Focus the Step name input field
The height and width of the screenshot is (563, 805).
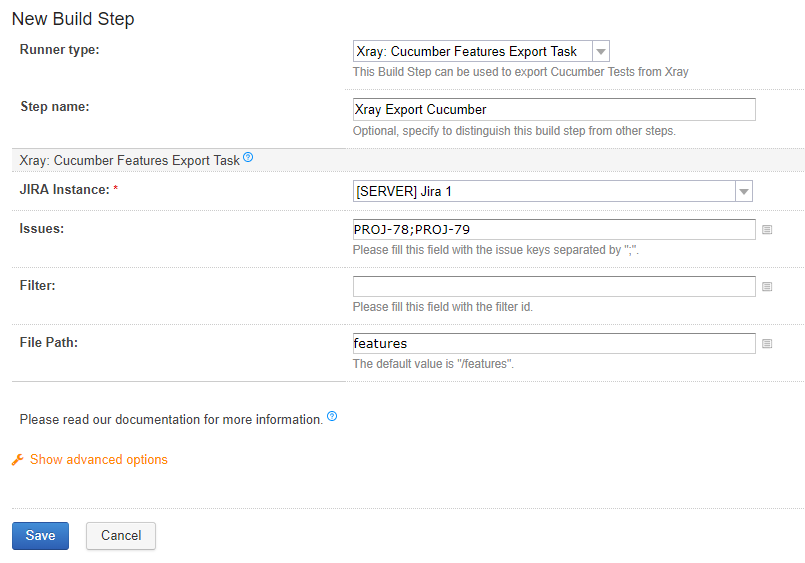[554, 109]
